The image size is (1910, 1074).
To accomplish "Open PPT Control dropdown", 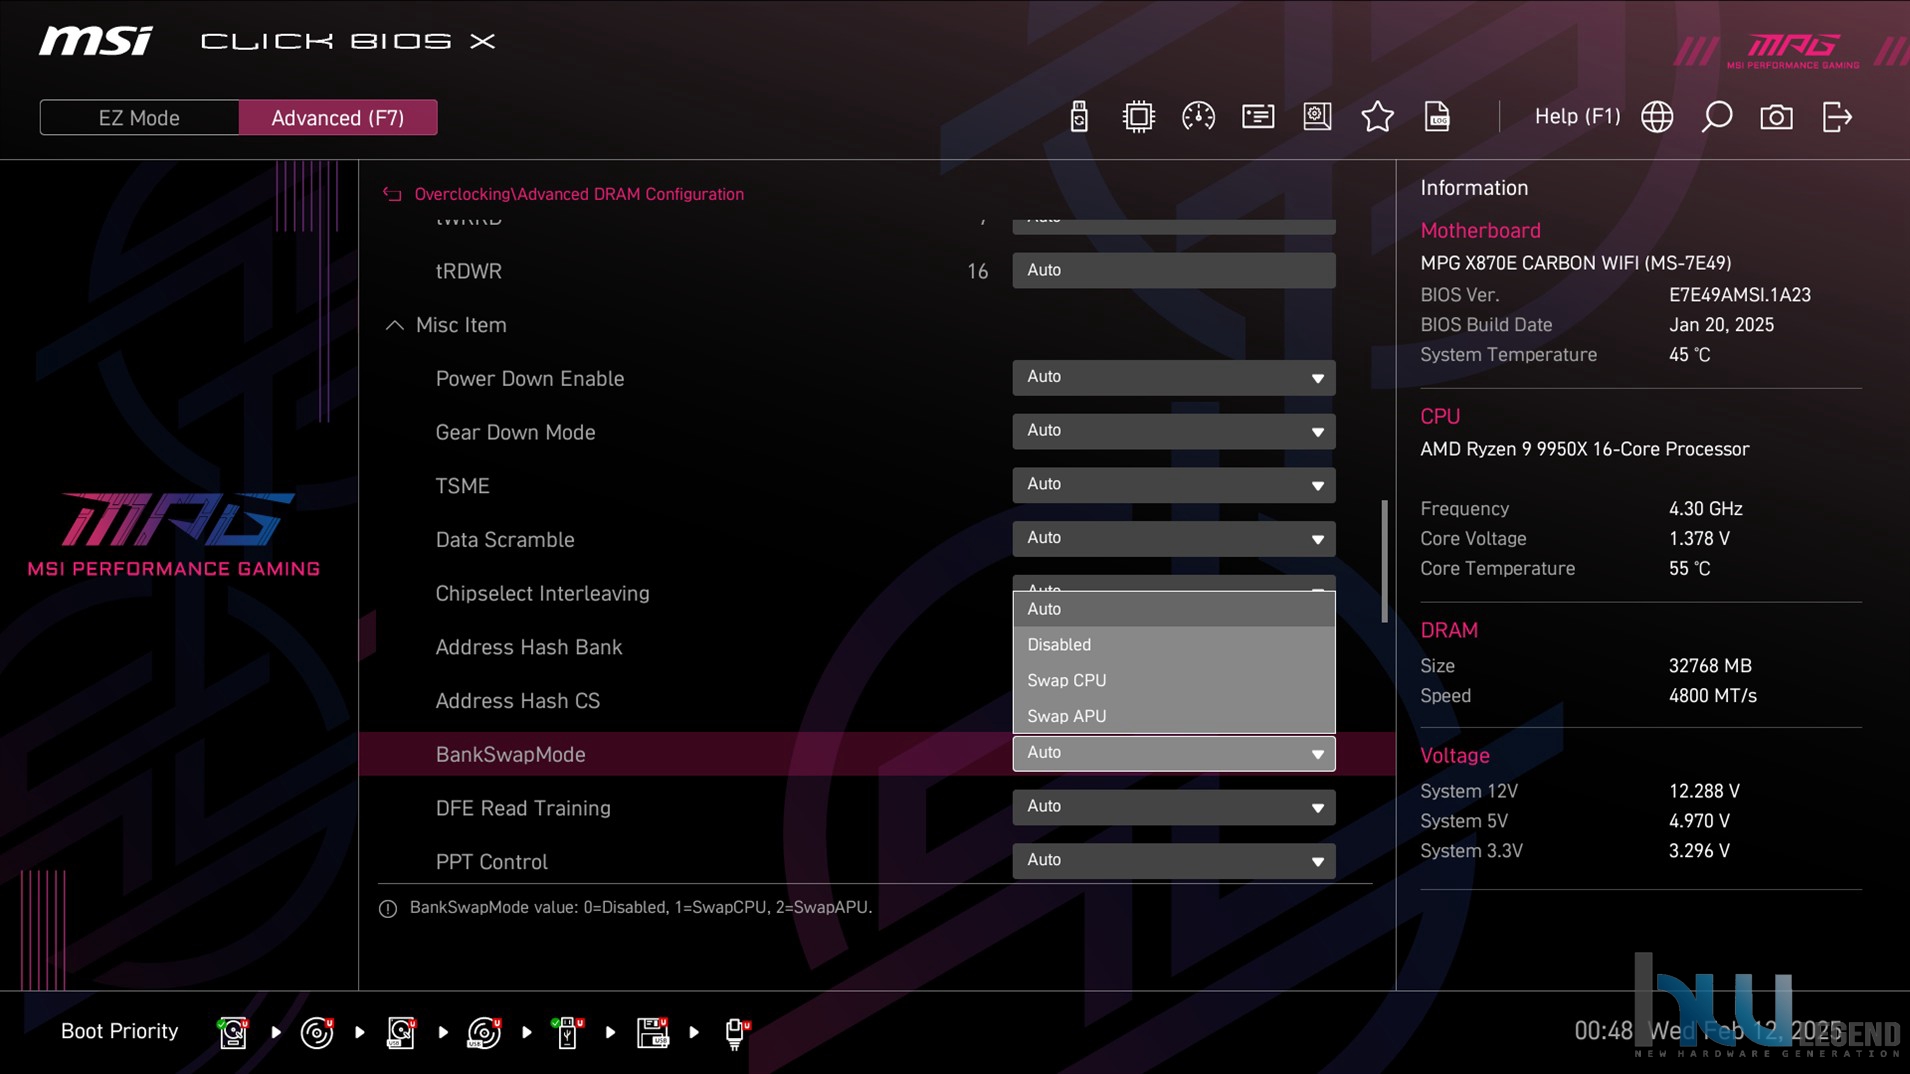I will pos(1173,861).
